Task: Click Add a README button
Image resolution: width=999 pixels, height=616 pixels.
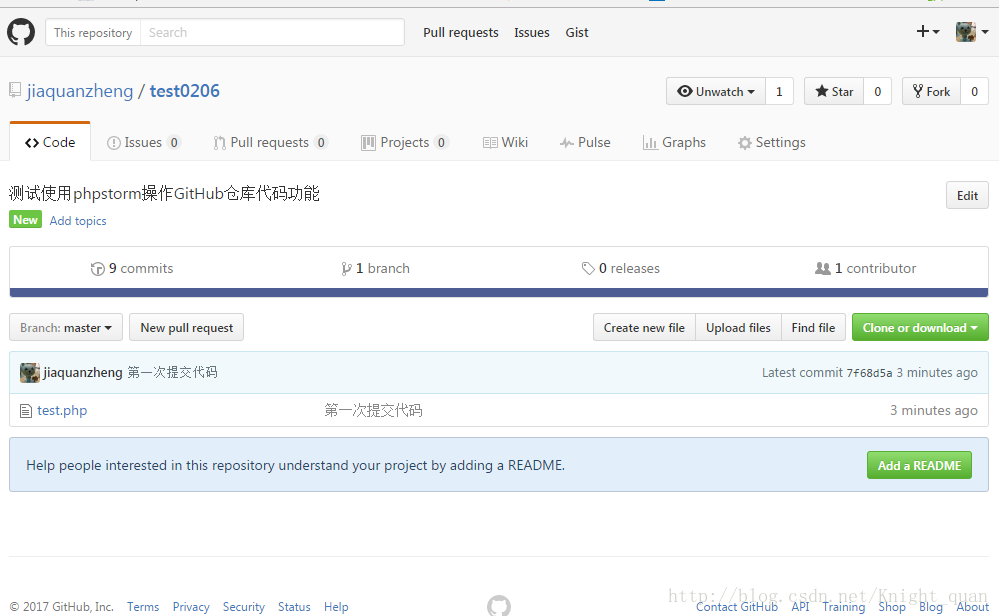Action: 919,466
